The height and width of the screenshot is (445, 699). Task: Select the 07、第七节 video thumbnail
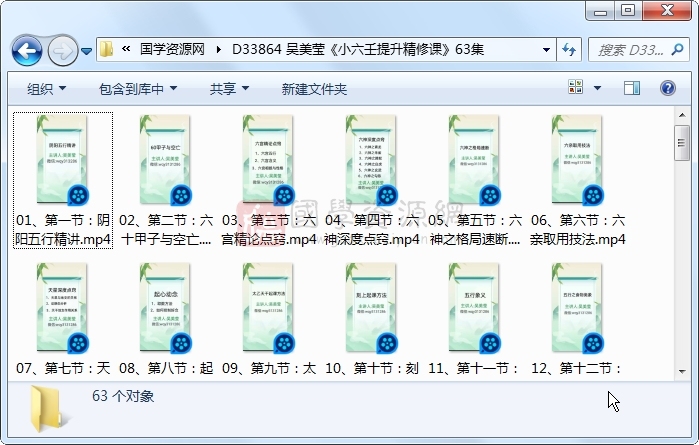tap(62, 308)
